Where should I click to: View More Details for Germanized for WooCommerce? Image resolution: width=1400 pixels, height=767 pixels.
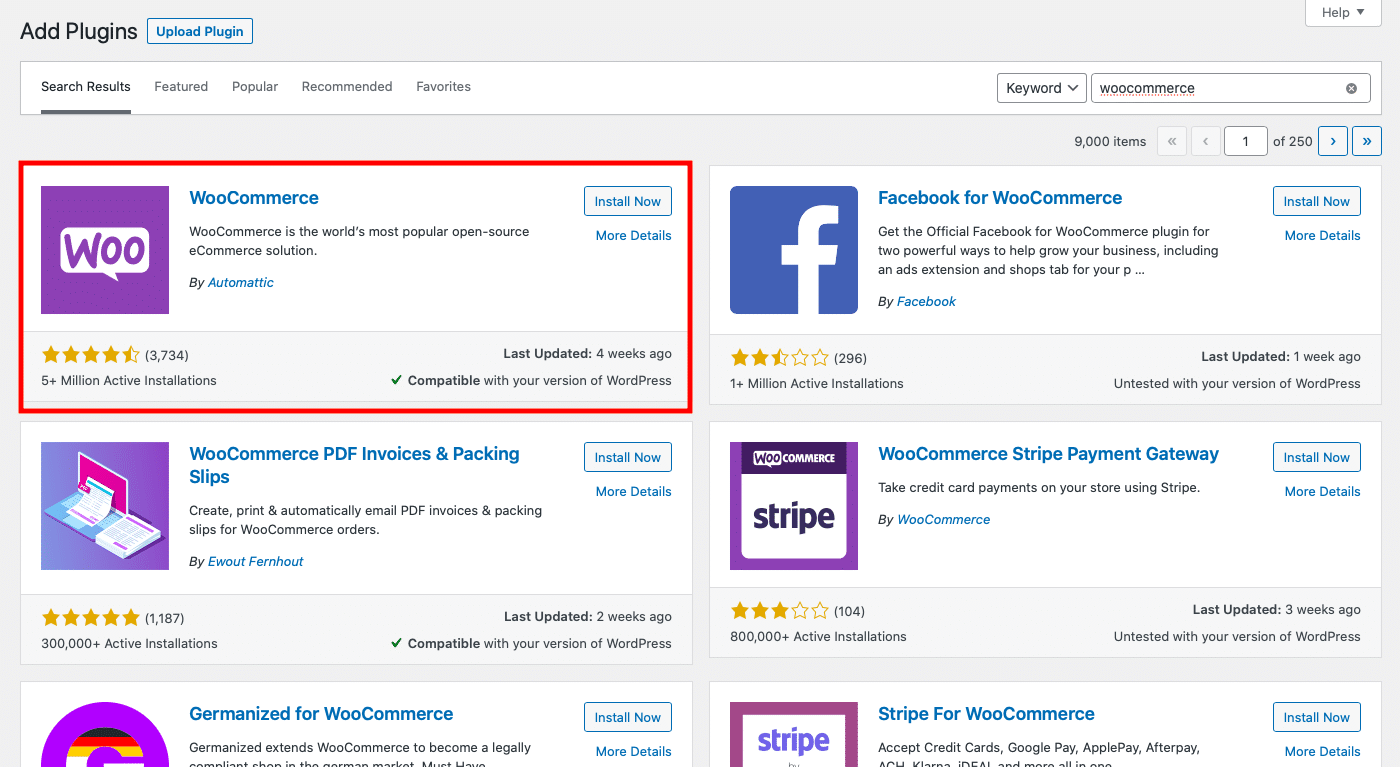(634, 752)
